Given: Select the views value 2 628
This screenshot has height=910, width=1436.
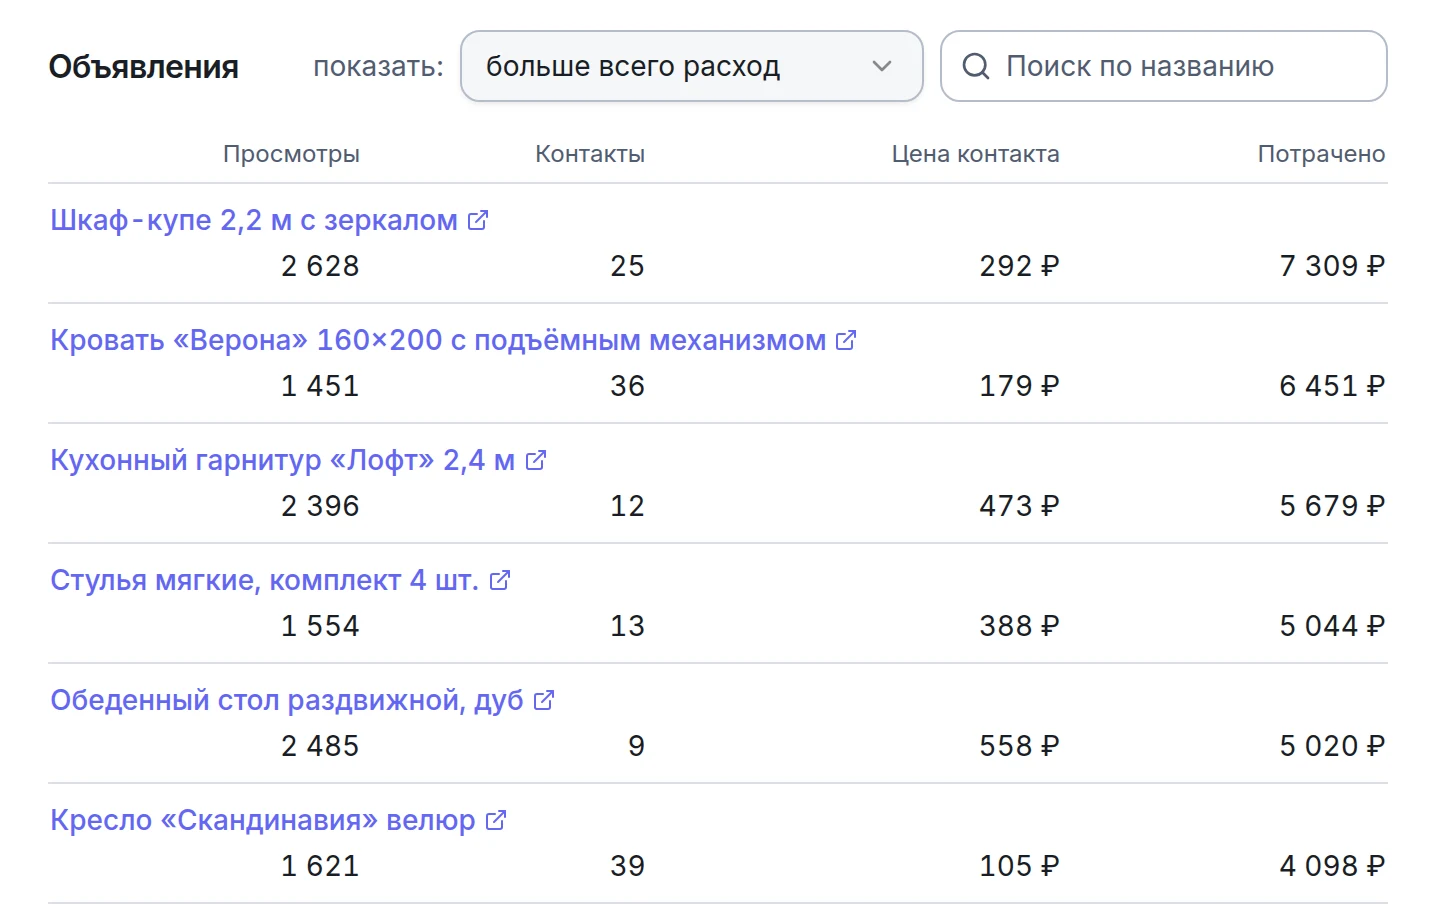Looking at the screenshot, I should click(x=320, y=266).
